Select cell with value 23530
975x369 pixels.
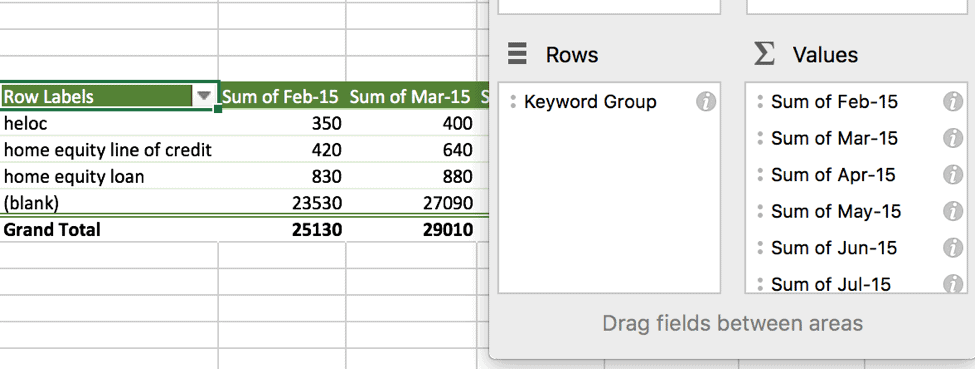coord(282,203)
